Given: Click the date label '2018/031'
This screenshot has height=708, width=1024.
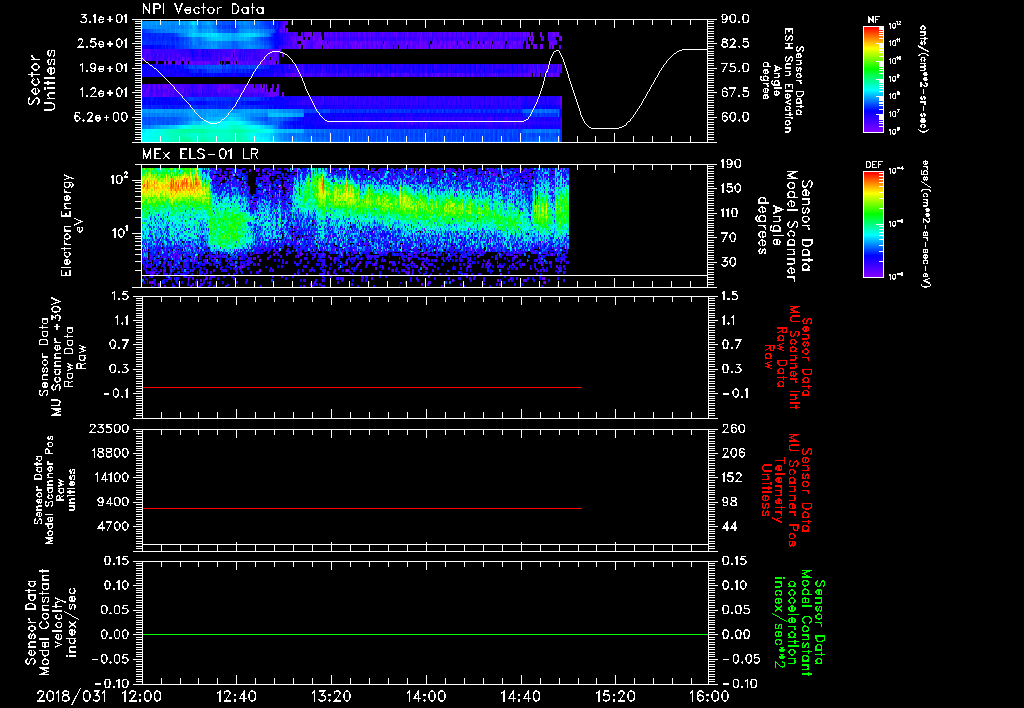Looking at the screenshot, I should pos(71,696).
